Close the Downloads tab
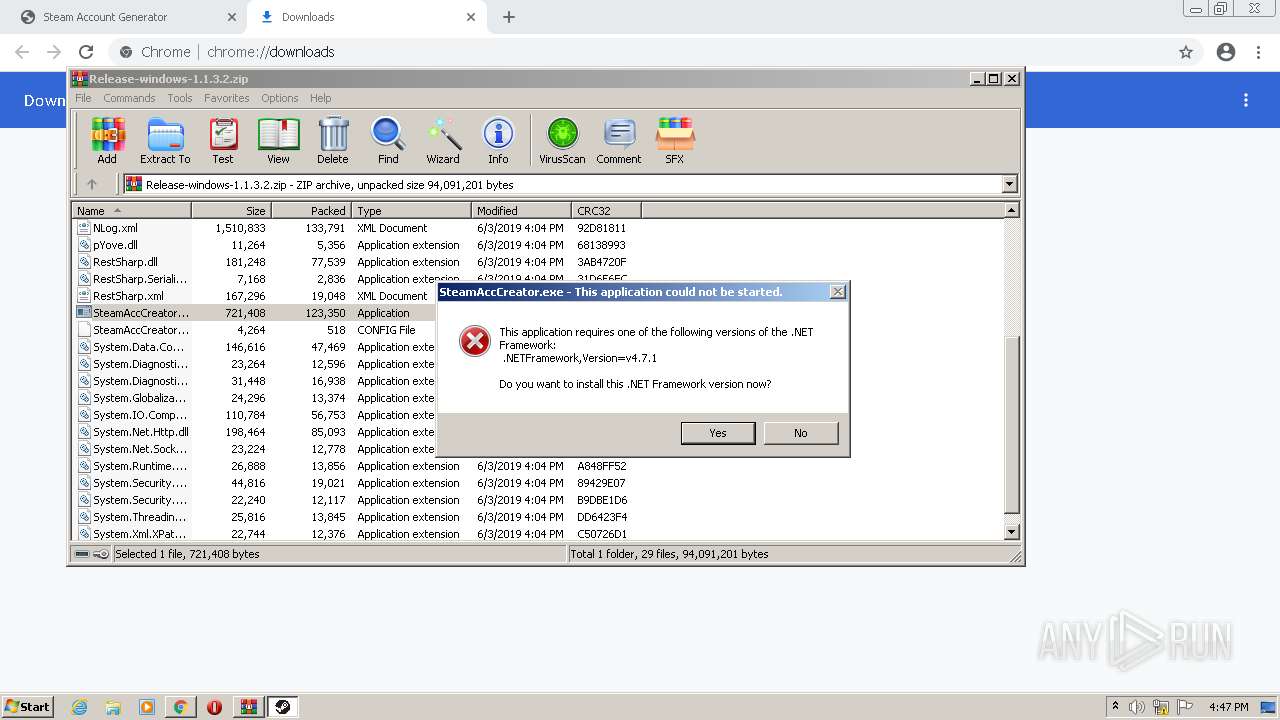This screenshot has height=720, width=1280. (471, 17)
